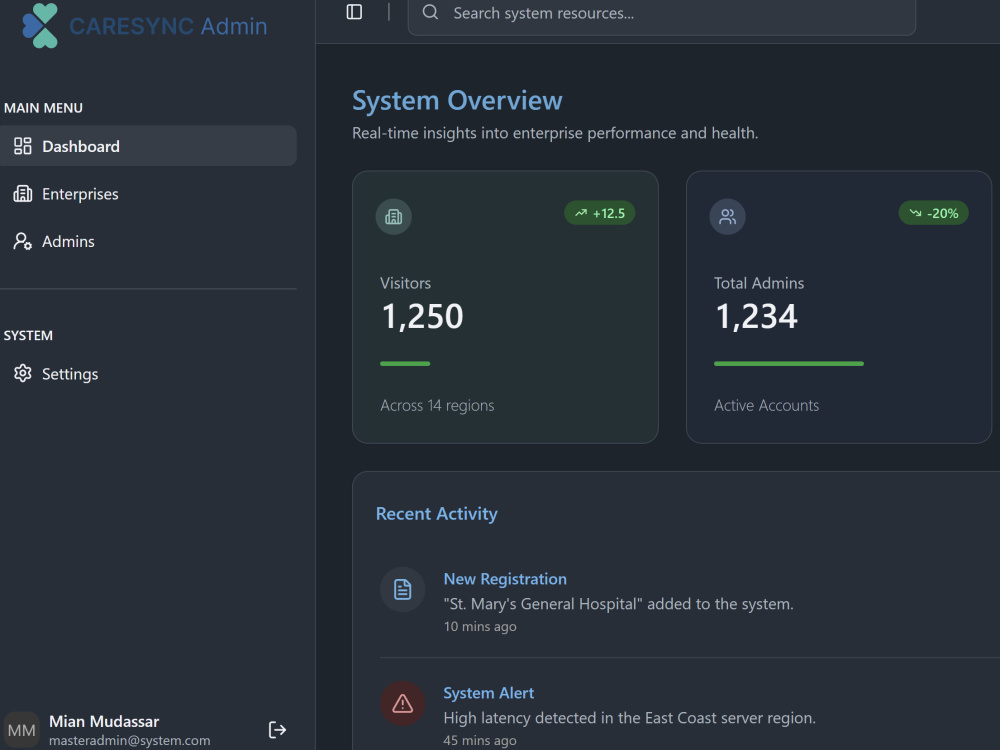Click the Settings gear icon

(23, 373)
